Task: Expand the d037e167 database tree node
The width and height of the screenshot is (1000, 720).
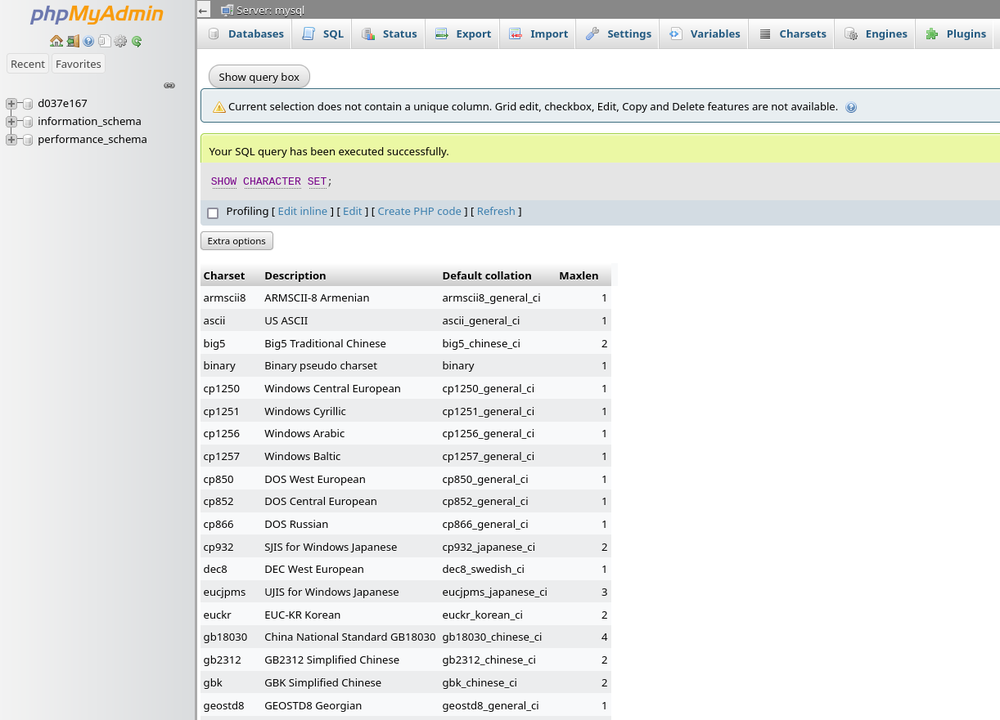Action: (11, 103)
